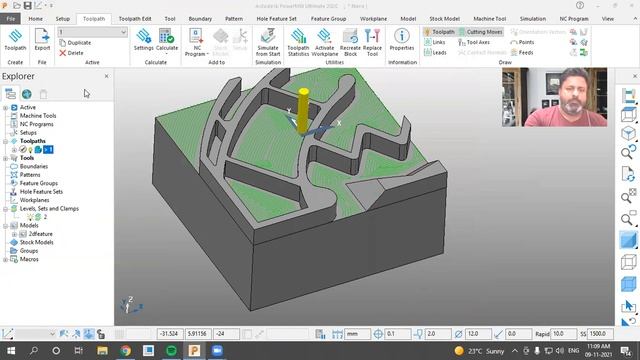
Task: Toggle lightbulb visibility of toolpath 1
Action: click(x=30, y=150)
